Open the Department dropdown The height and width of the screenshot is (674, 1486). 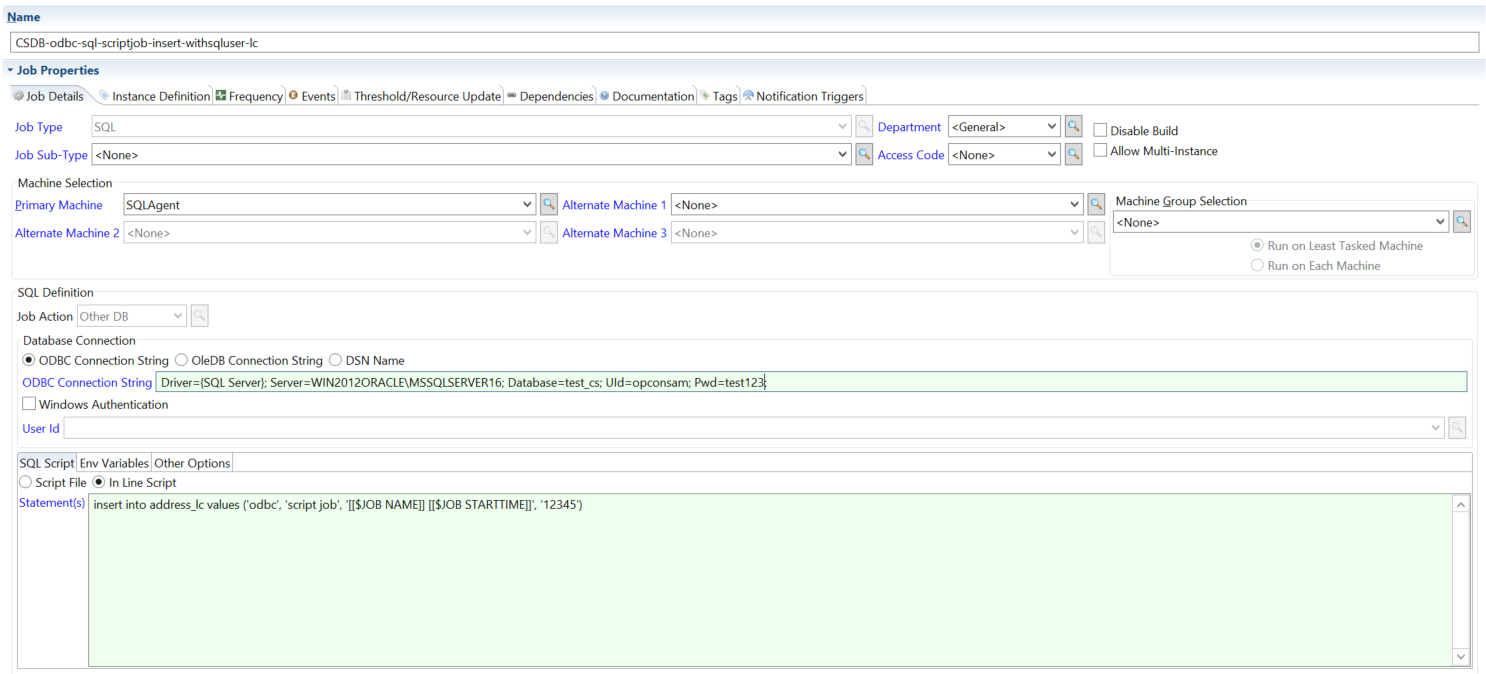coord(1051,127)
